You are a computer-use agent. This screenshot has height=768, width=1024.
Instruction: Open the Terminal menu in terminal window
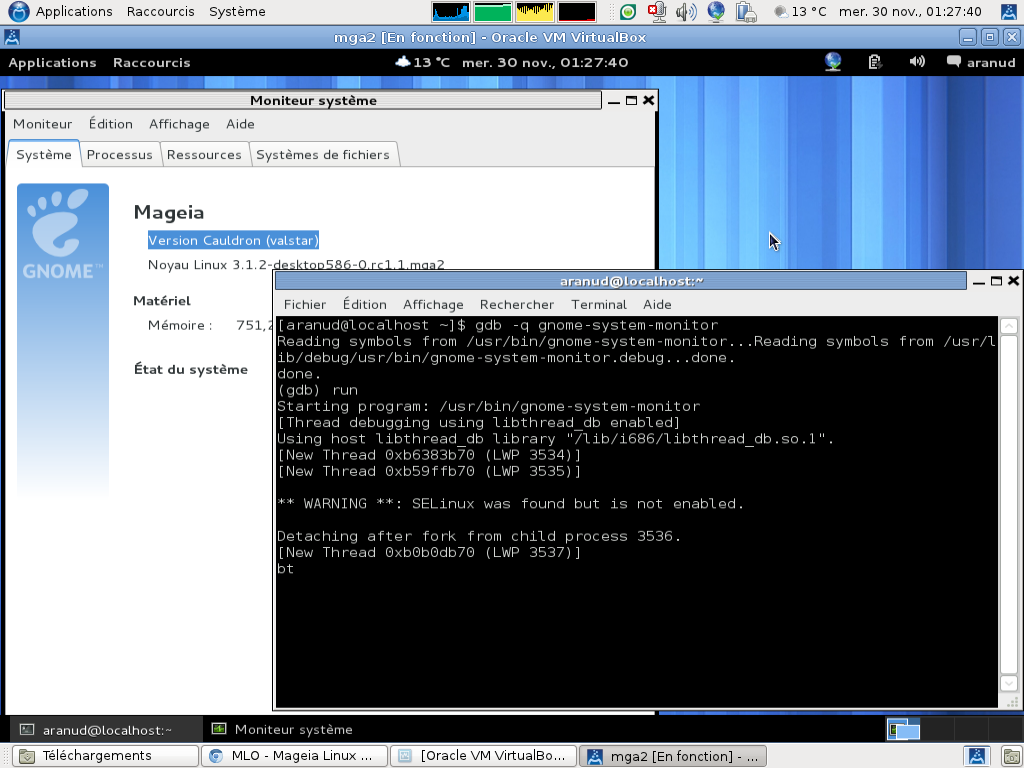(x=598, y=305)
